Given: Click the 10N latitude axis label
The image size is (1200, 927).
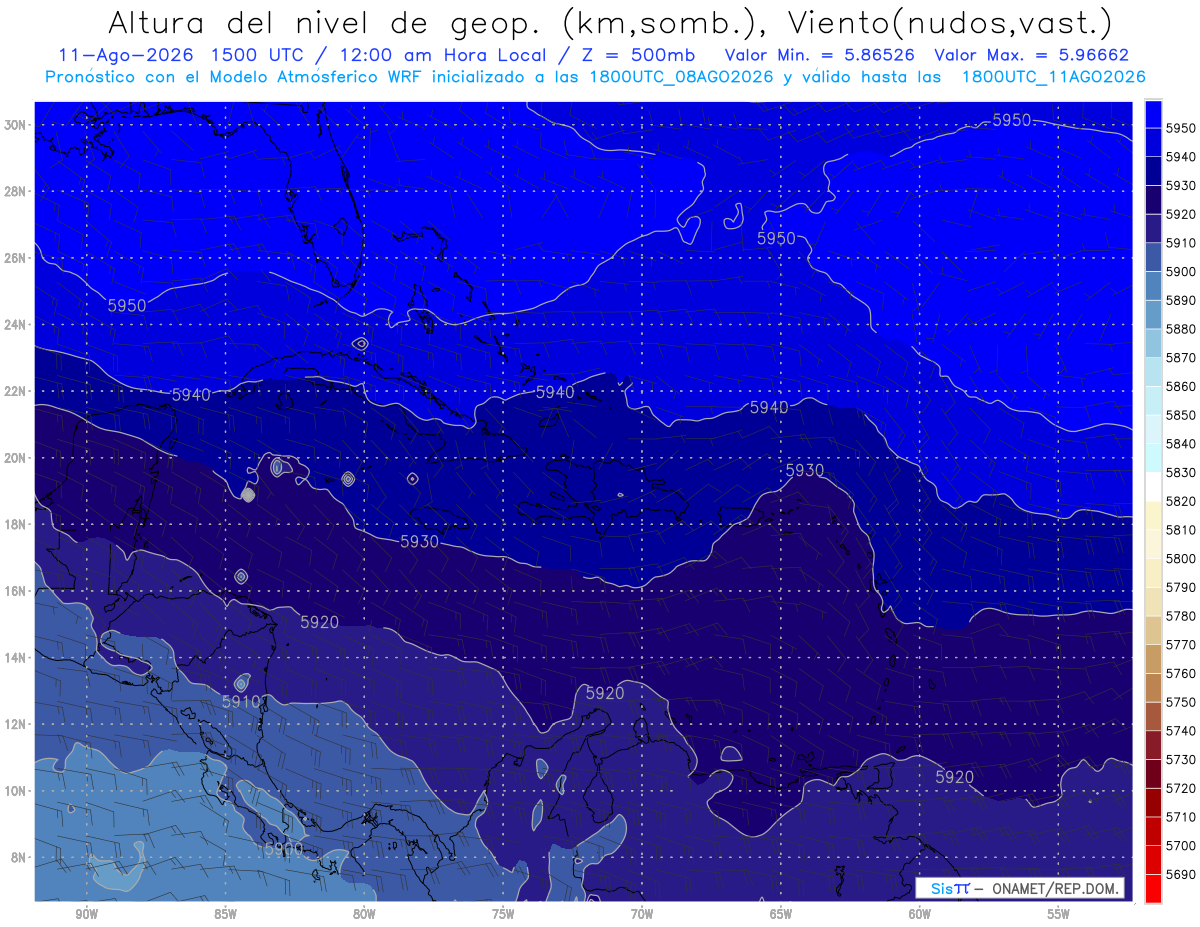Looking at the screenshot, I should click(16, 791).
